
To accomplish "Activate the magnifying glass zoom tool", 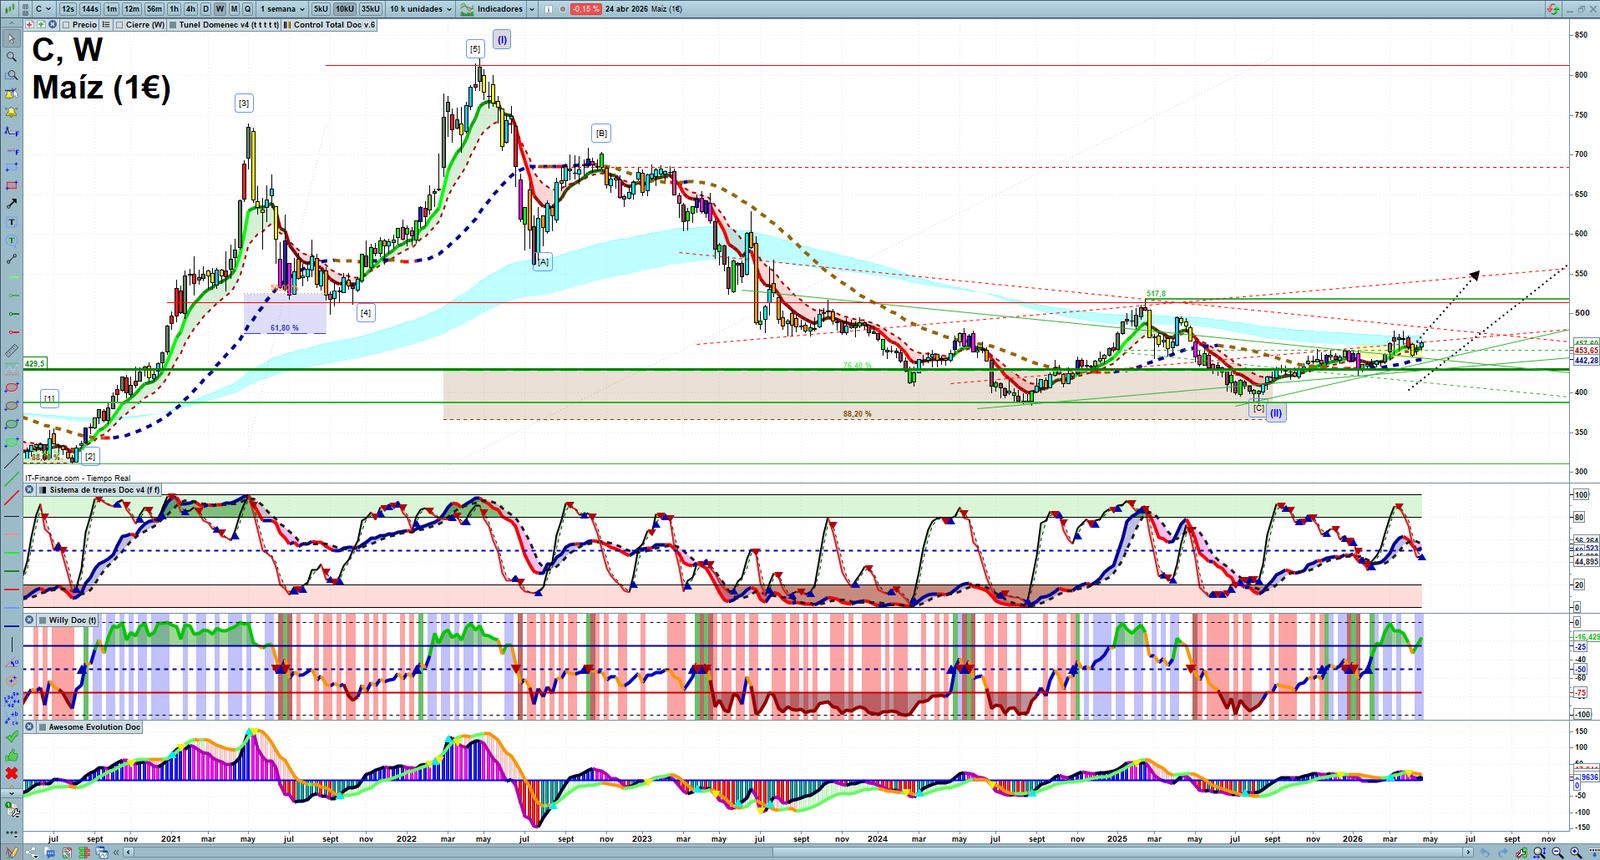I will click(x=11, y=57).
